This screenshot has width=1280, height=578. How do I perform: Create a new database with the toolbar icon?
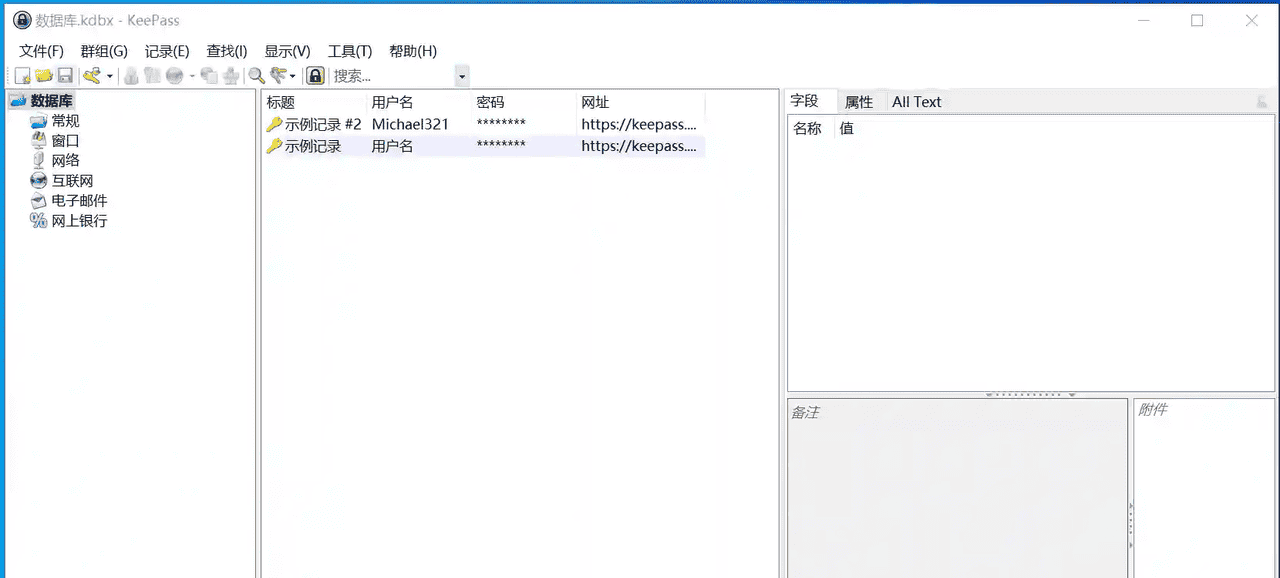coord(22,75)
